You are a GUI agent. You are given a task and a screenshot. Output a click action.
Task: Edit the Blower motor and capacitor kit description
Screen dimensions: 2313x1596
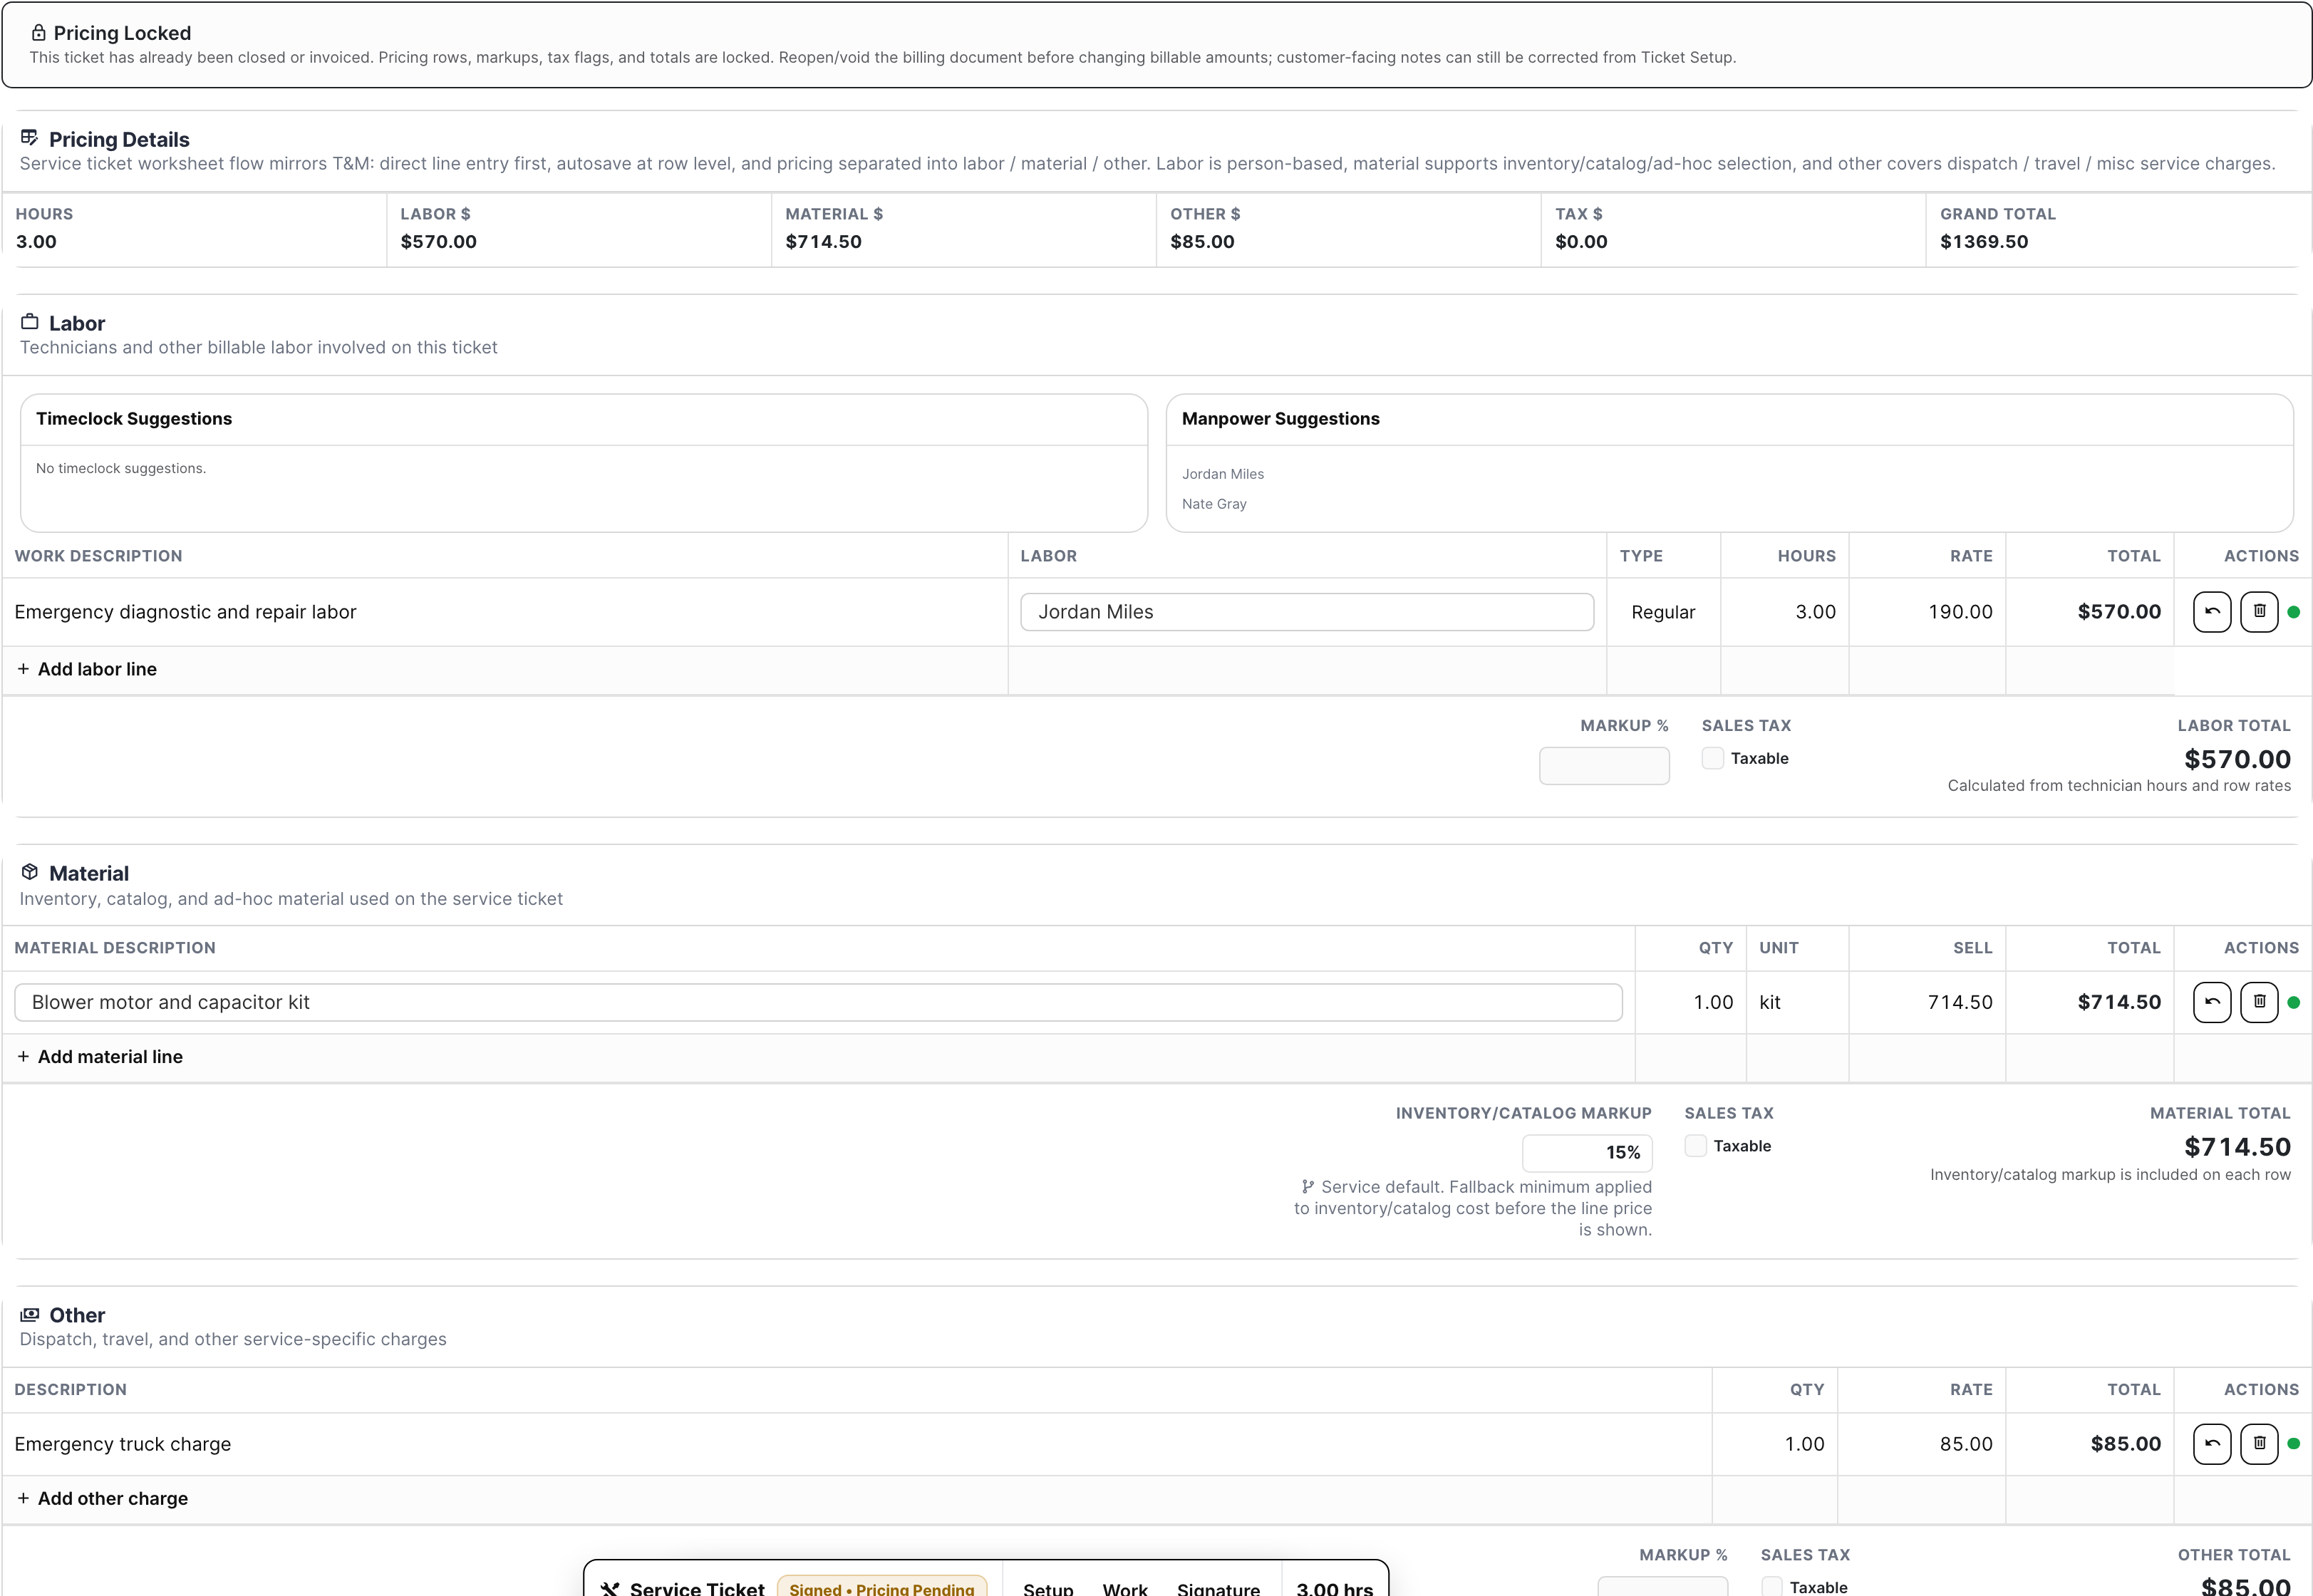[818, 1002]
